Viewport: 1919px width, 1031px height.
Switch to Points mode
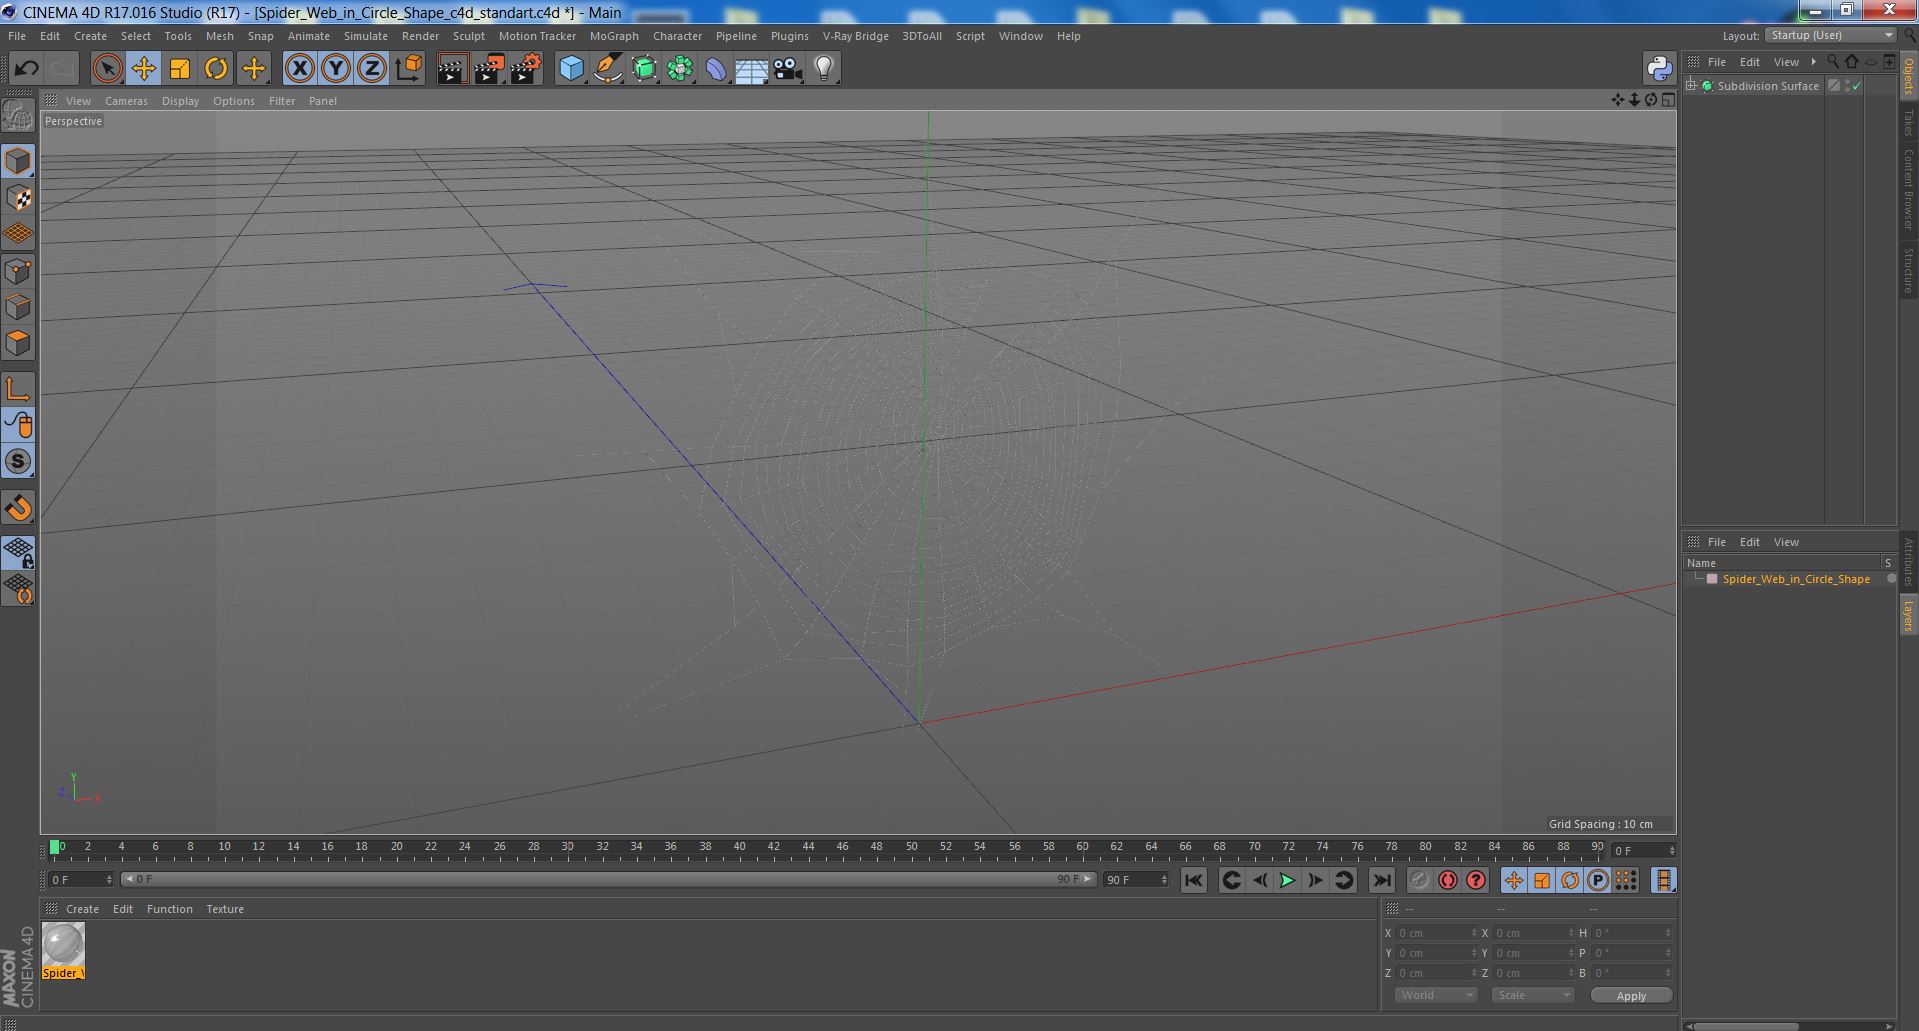(19, 271)
